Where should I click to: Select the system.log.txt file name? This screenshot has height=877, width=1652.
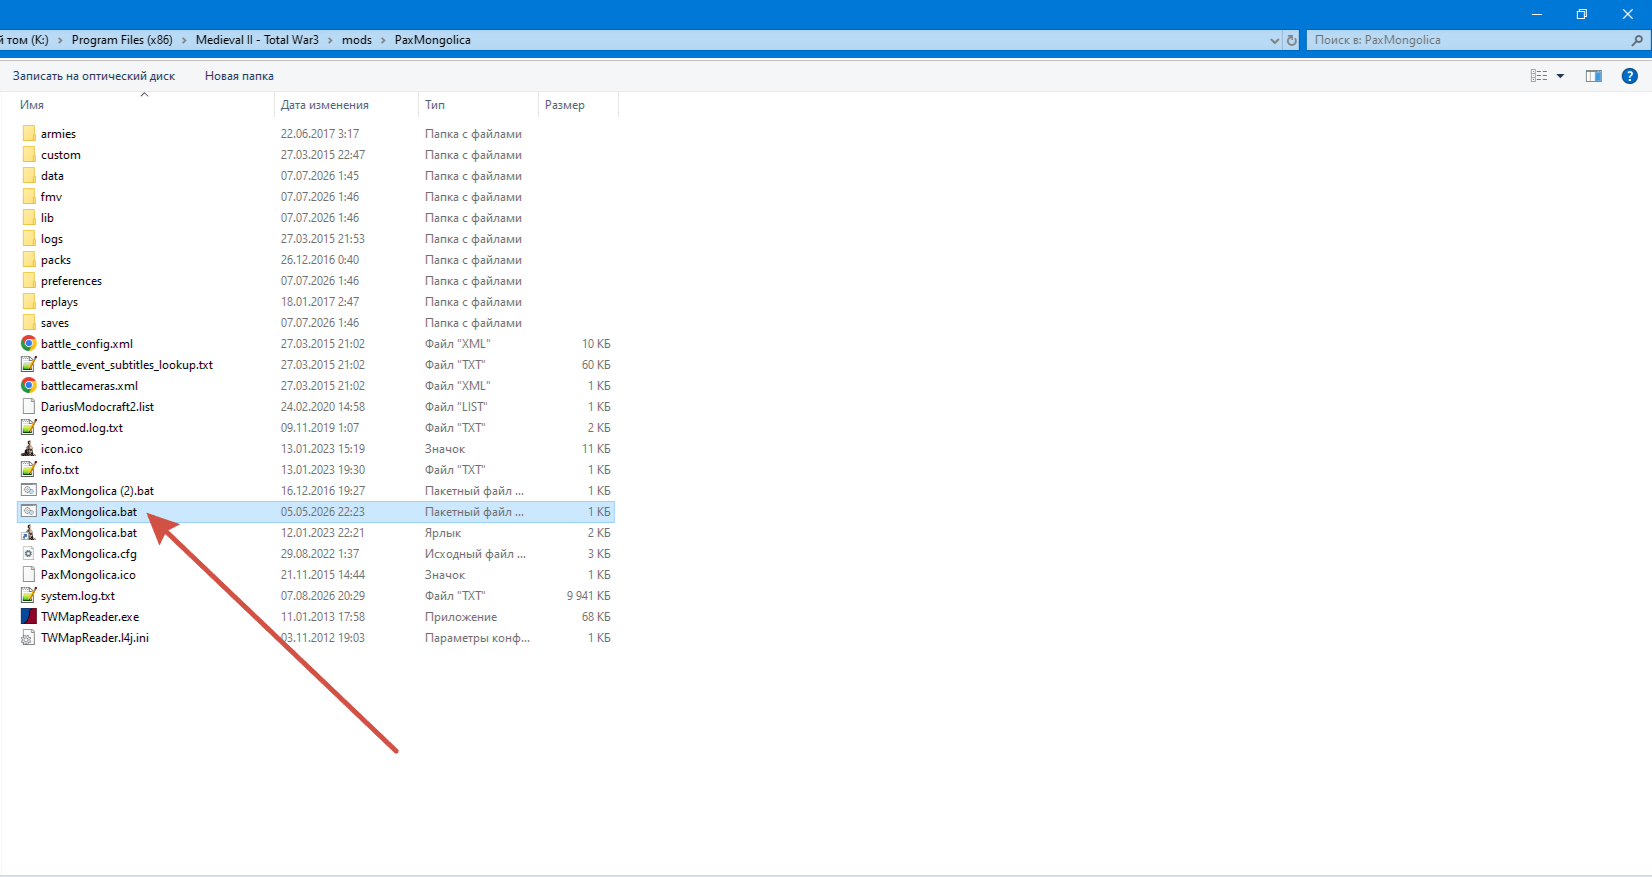point(78,596)
